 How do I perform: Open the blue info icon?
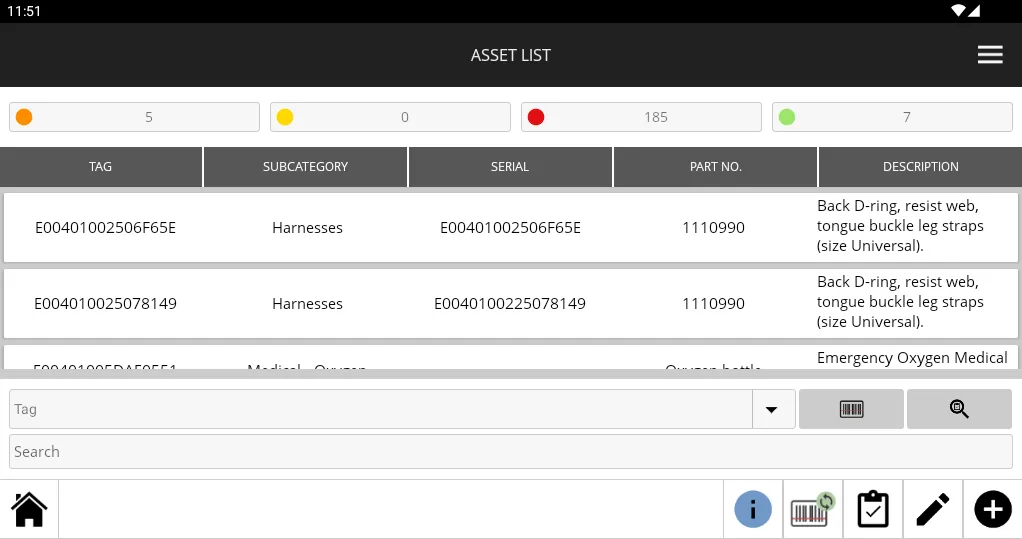752,510
